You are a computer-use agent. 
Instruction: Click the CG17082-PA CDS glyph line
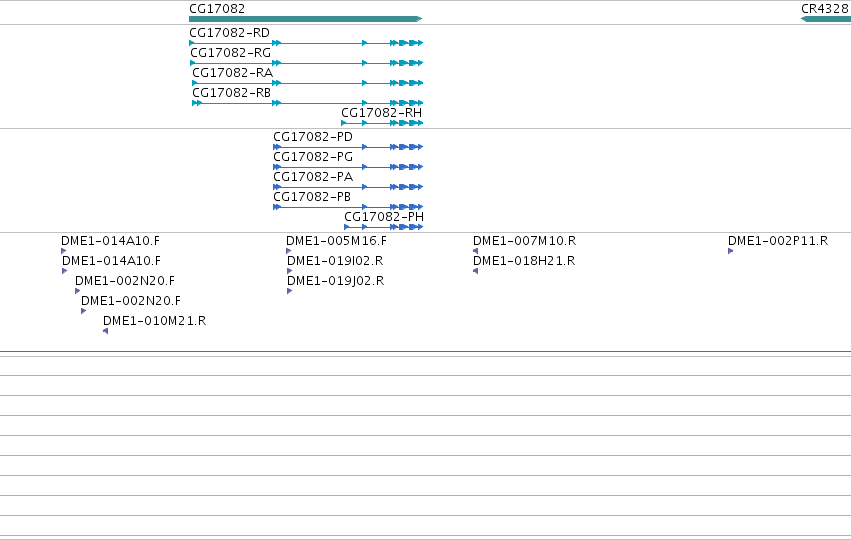(348, 187)
